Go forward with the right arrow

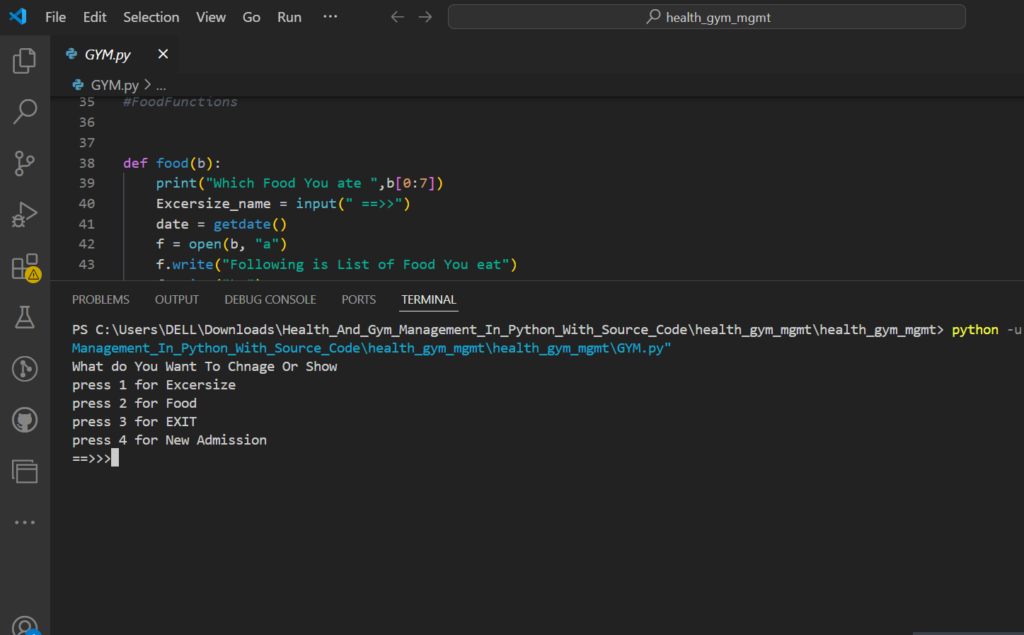point(425,17)
